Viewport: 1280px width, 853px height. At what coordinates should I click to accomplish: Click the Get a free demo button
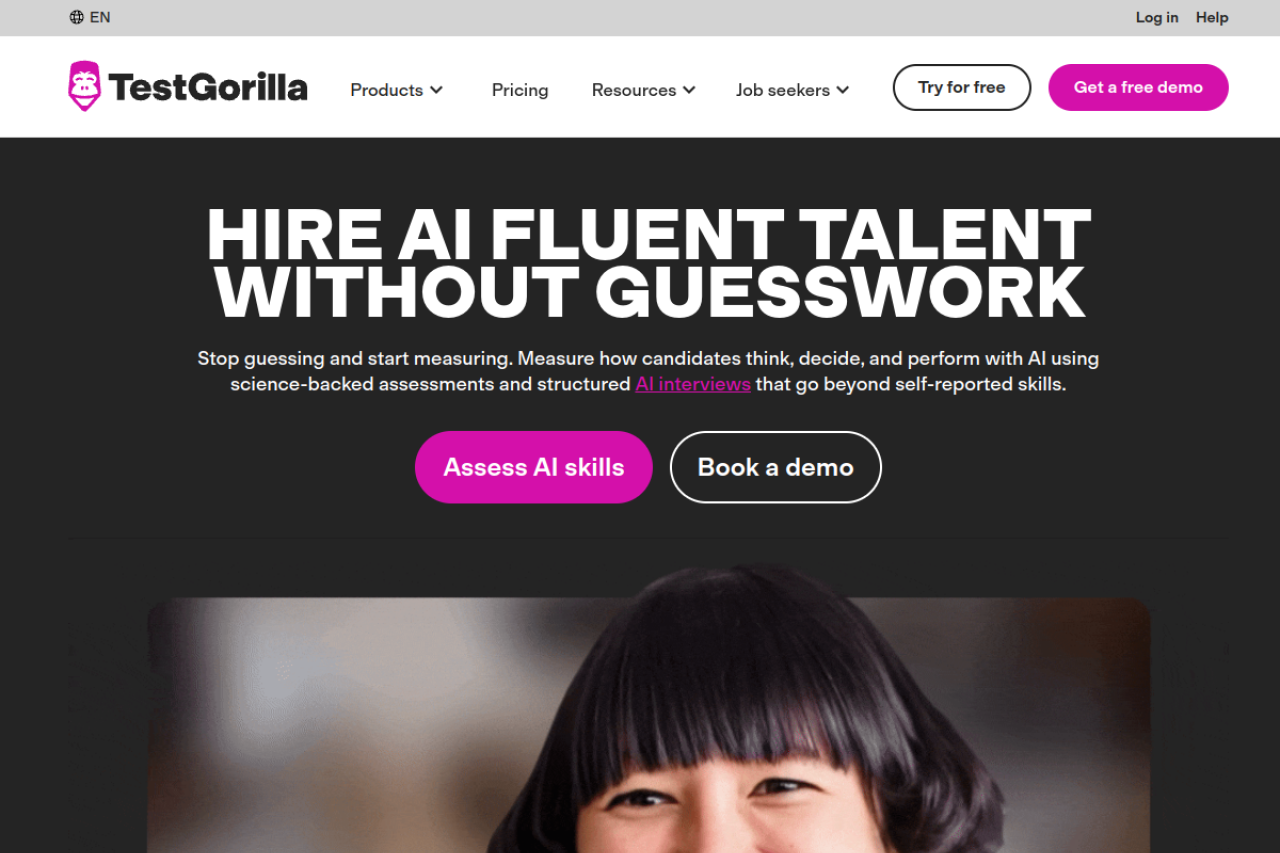click(1138, 87)
